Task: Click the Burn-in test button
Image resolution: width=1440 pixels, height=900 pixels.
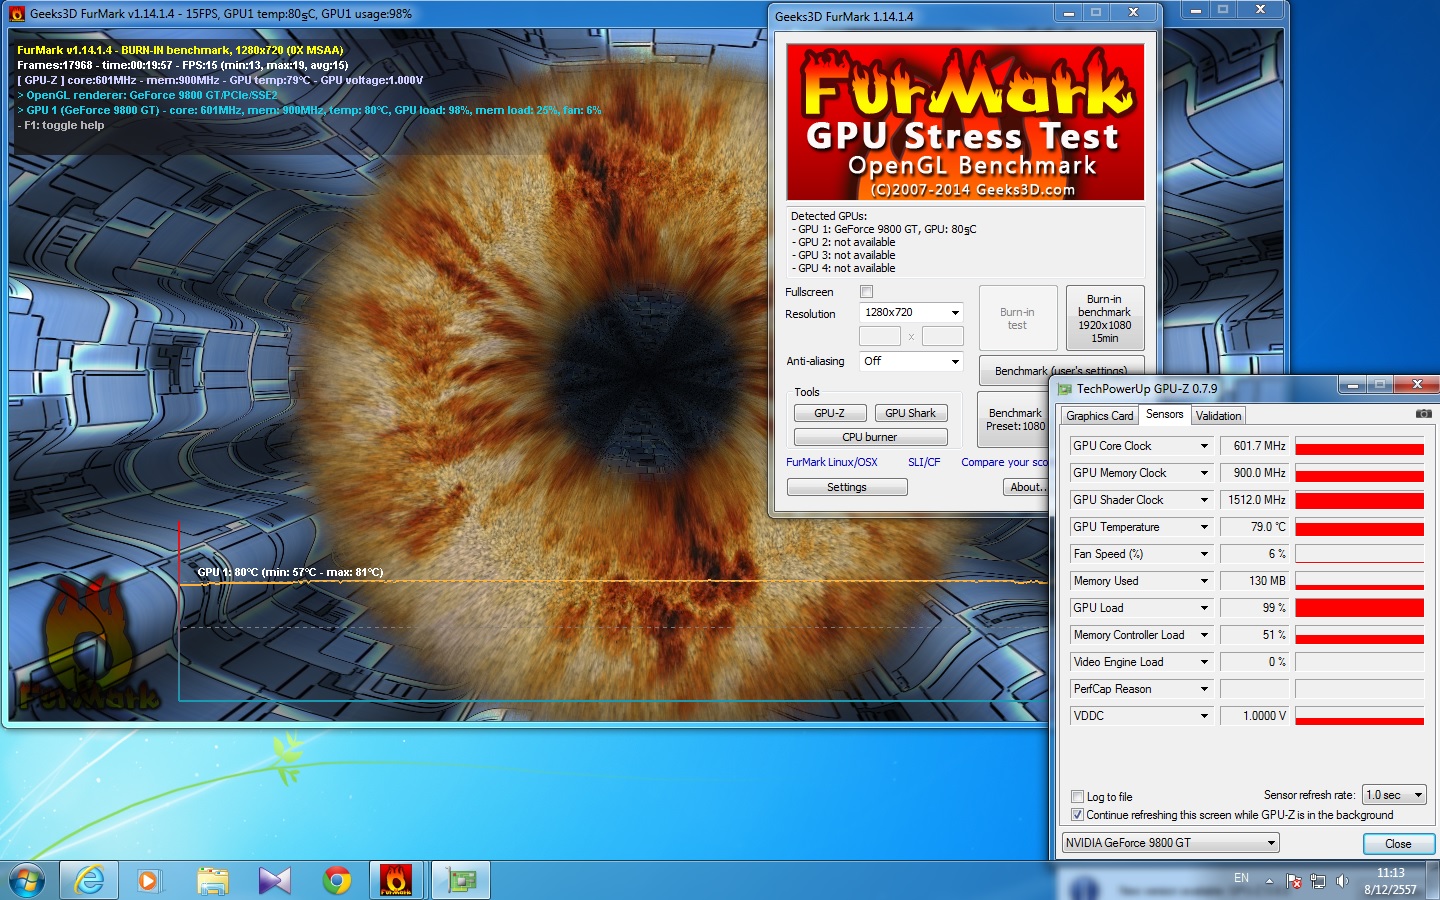Action: 1018,318
